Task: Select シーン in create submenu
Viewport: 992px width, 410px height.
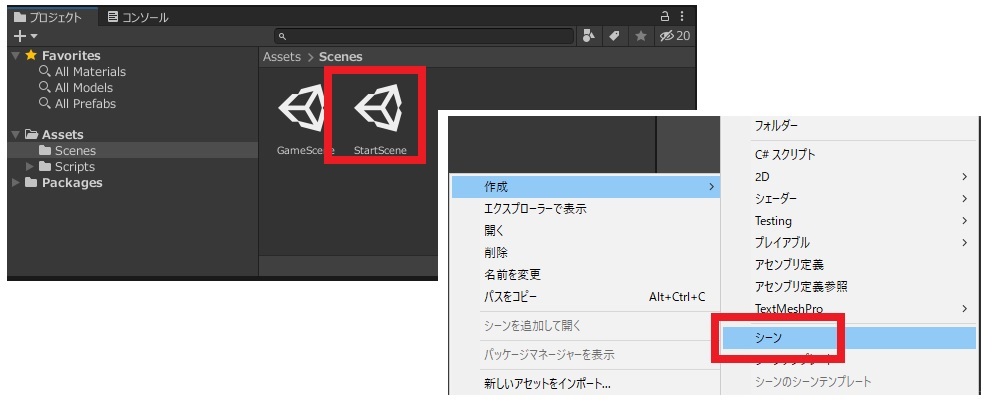Action: tap(850, 338)
